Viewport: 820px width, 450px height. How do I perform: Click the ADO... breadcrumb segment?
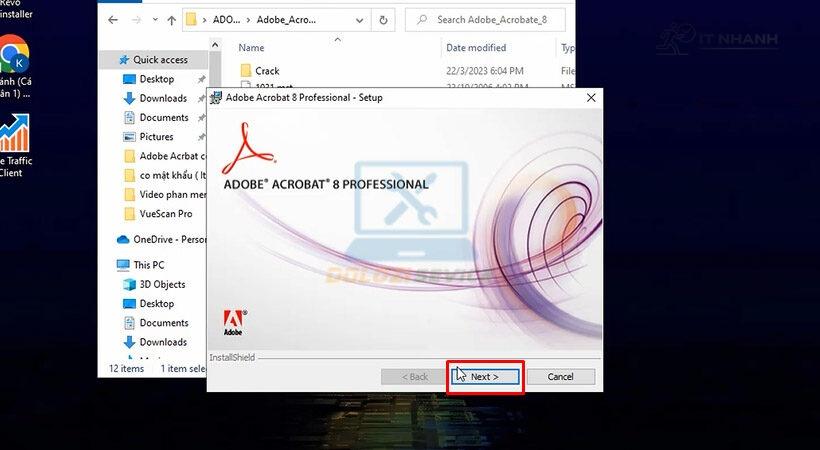(226, 20)
